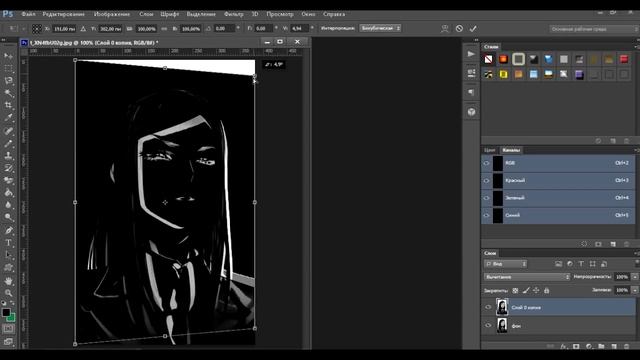Open the Редактирование menu
Viewport: 640px width, 360px height.
[x=63, y=14]
